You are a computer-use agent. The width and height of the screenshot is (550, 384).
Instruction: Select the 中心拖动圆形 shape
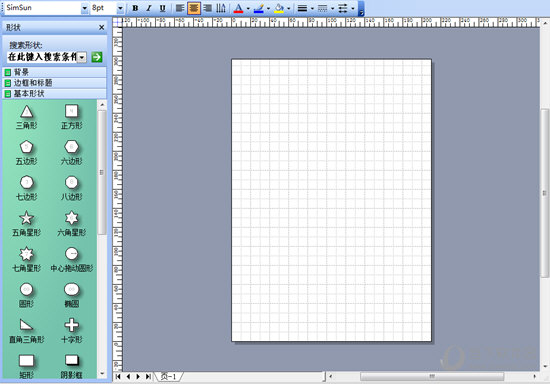click(x=72, y=260)
